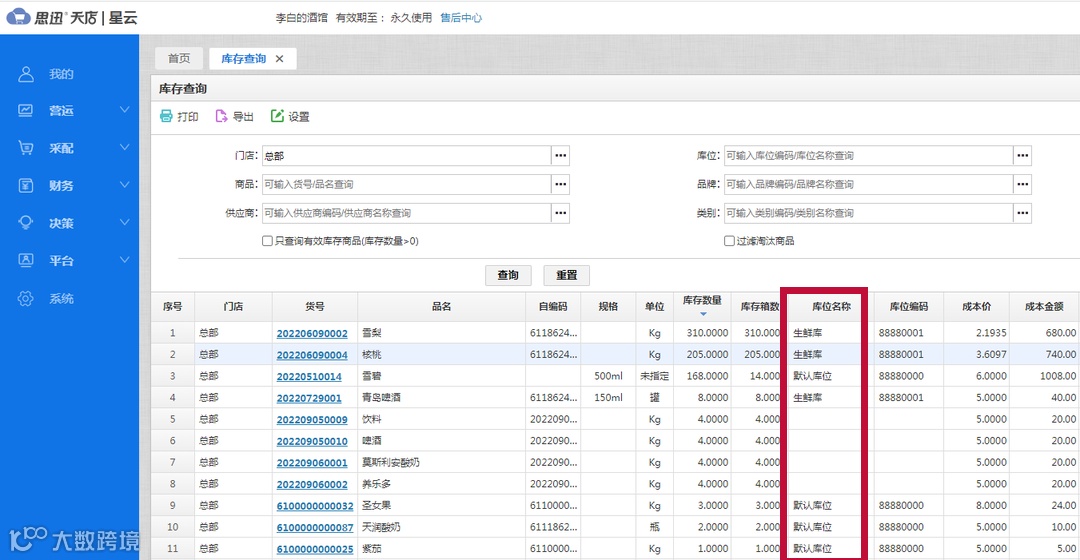Click the 品名 column header
1080x560 pixels.
(442, 307)
